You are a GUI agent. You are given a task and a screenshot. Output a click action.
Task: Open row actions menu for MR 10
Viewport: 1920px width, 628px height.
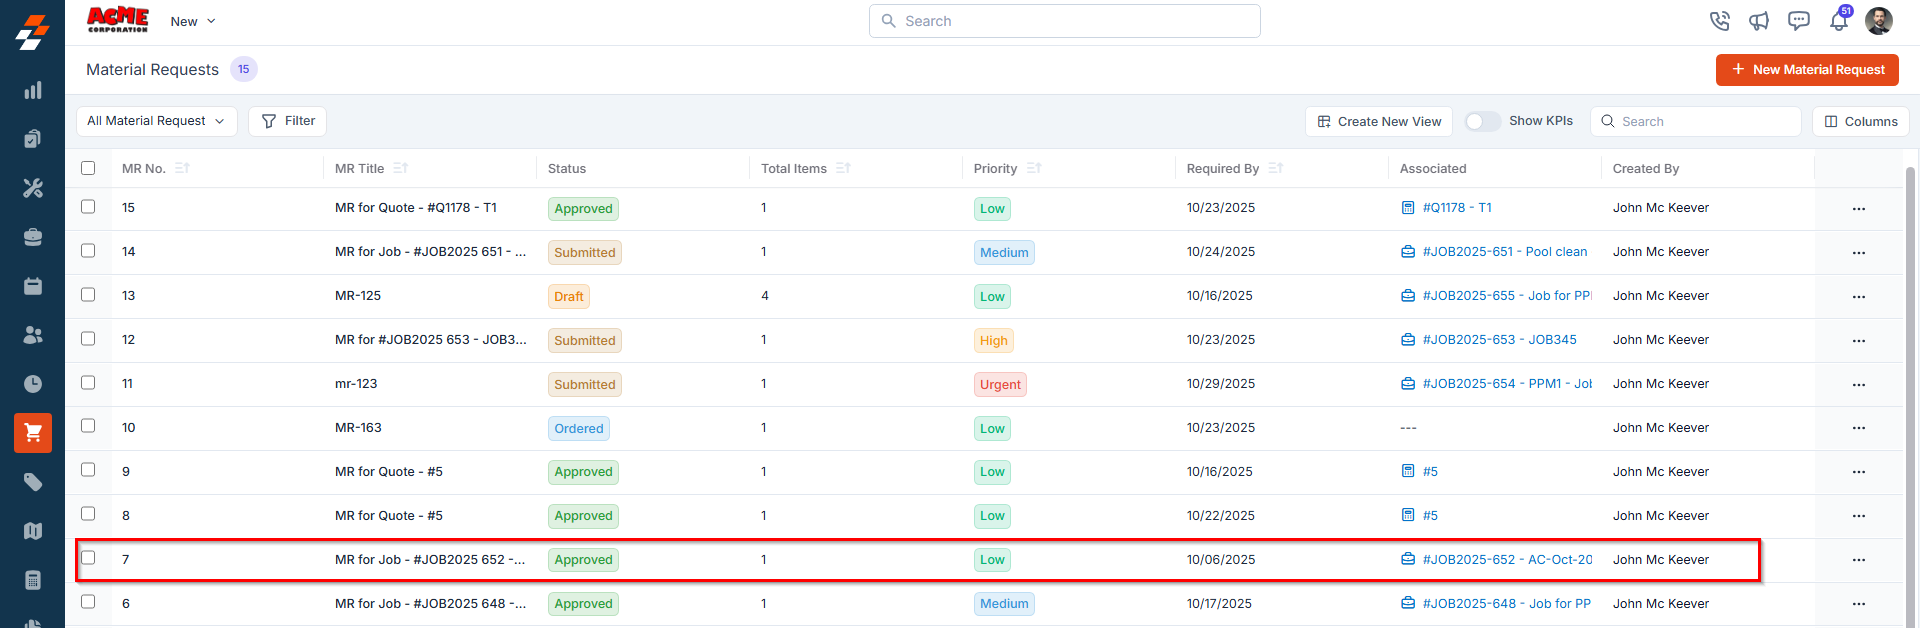tap(1858, 428)
